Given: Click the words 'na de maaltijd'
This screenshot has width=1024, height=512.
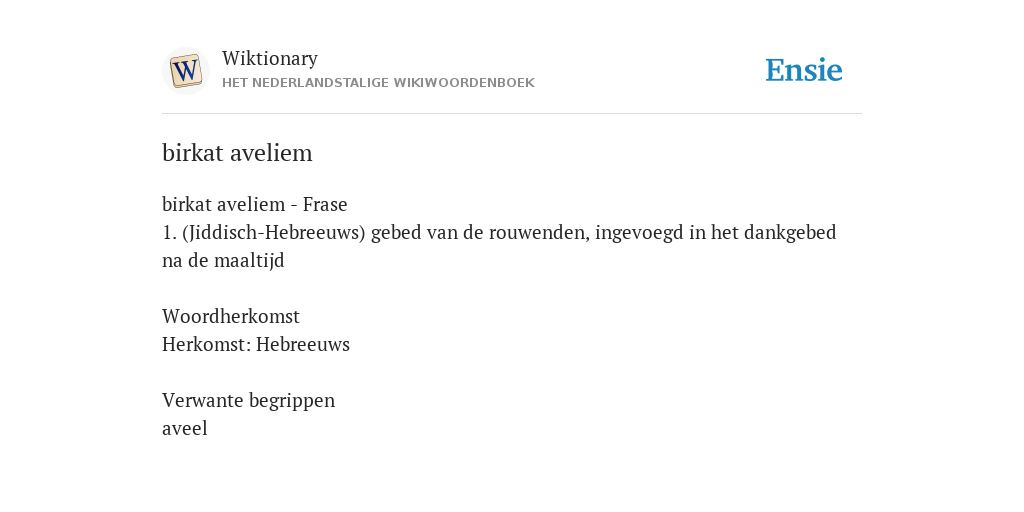Looking at the screenshot, I should tap(223, 261).
